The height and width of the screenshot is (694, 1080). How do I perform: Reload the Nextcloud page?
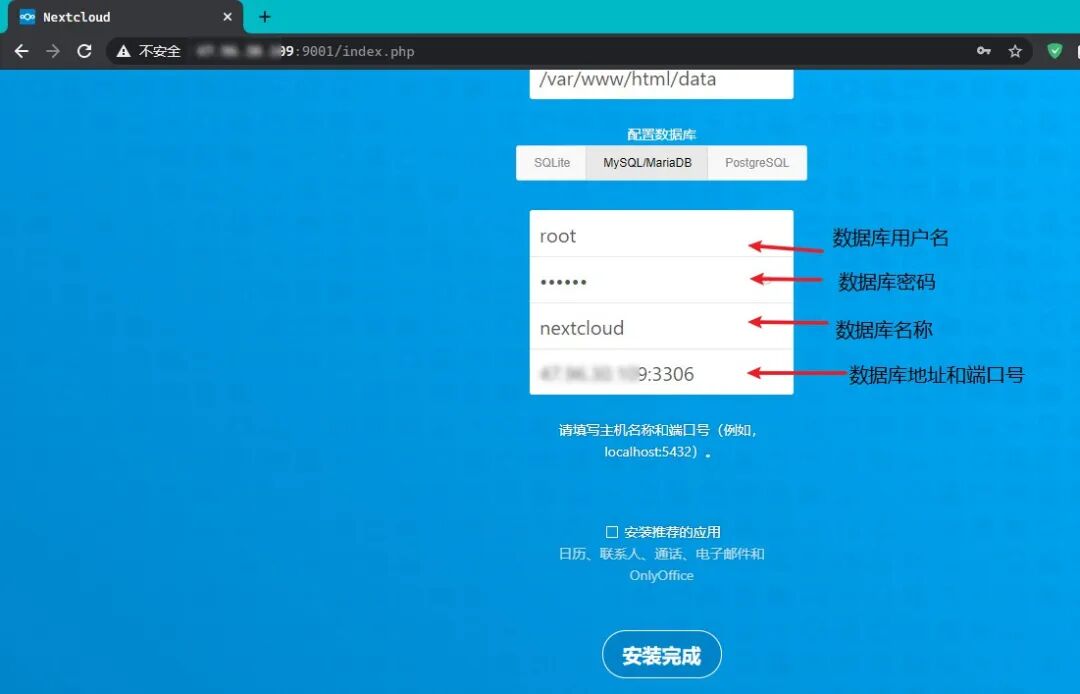(x=84, y=51)
